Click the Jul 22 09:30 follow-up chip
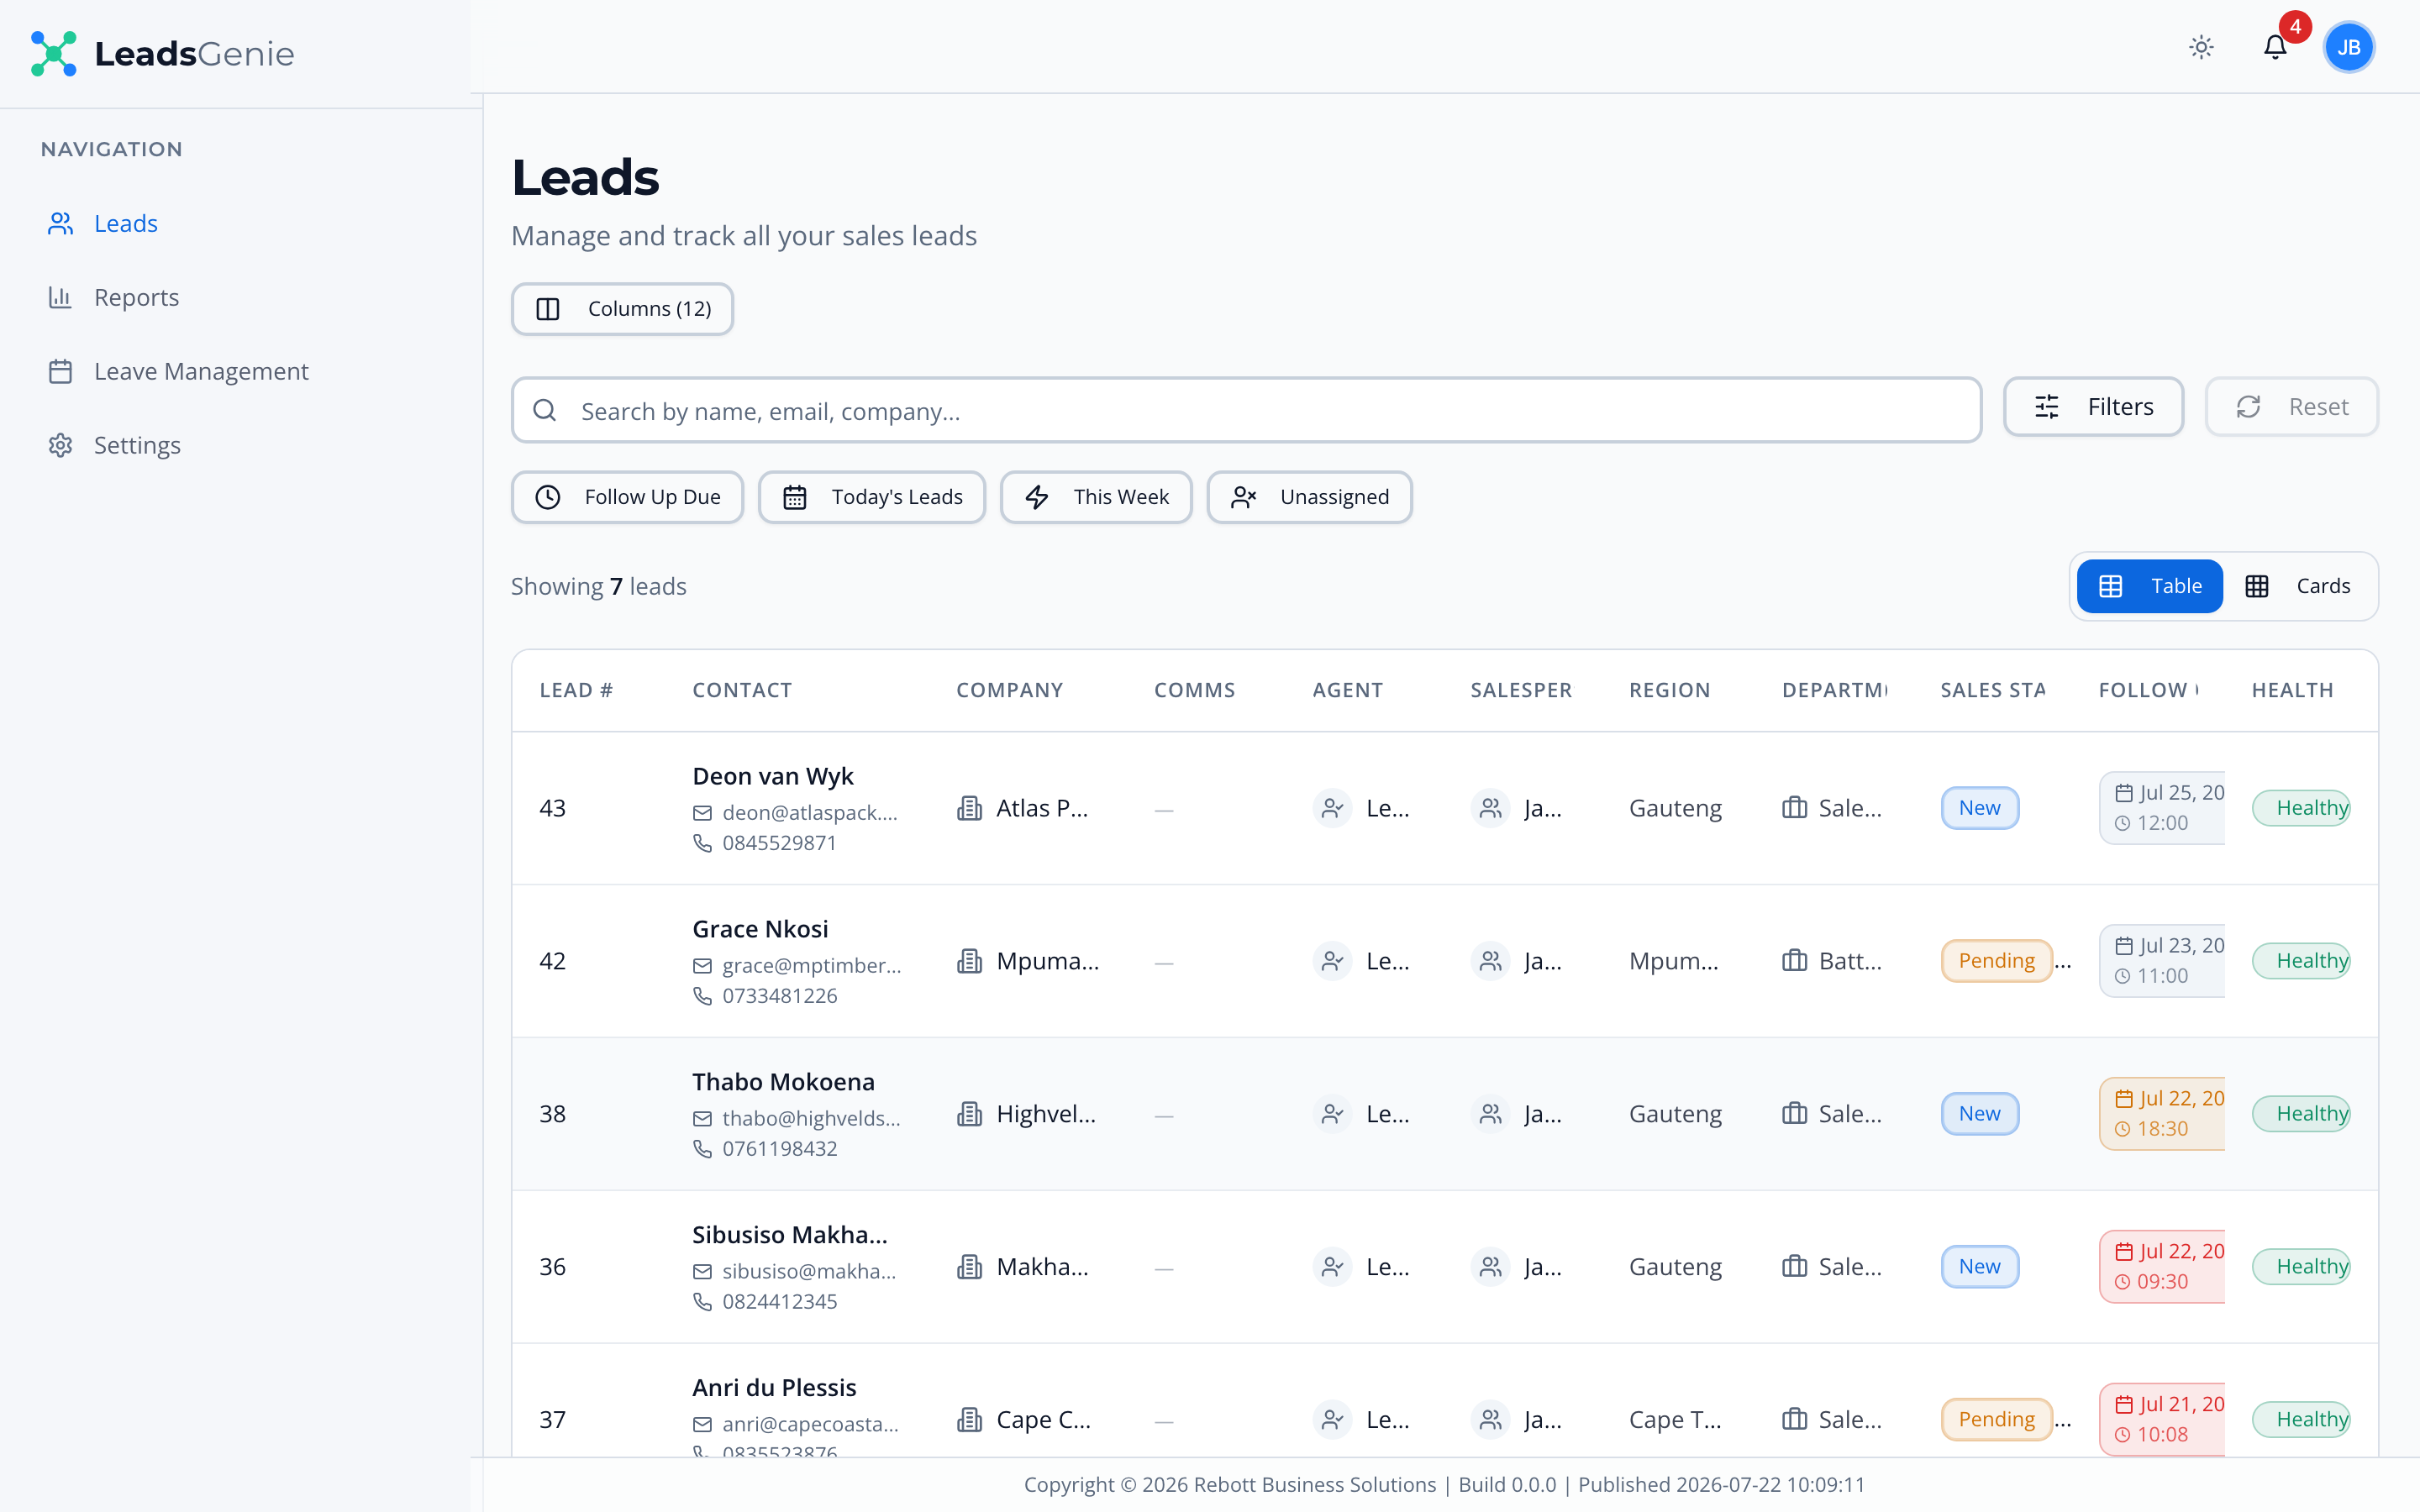Image resolution: width=2420 pixels, height=1512 pixels. (2162, 1267)
